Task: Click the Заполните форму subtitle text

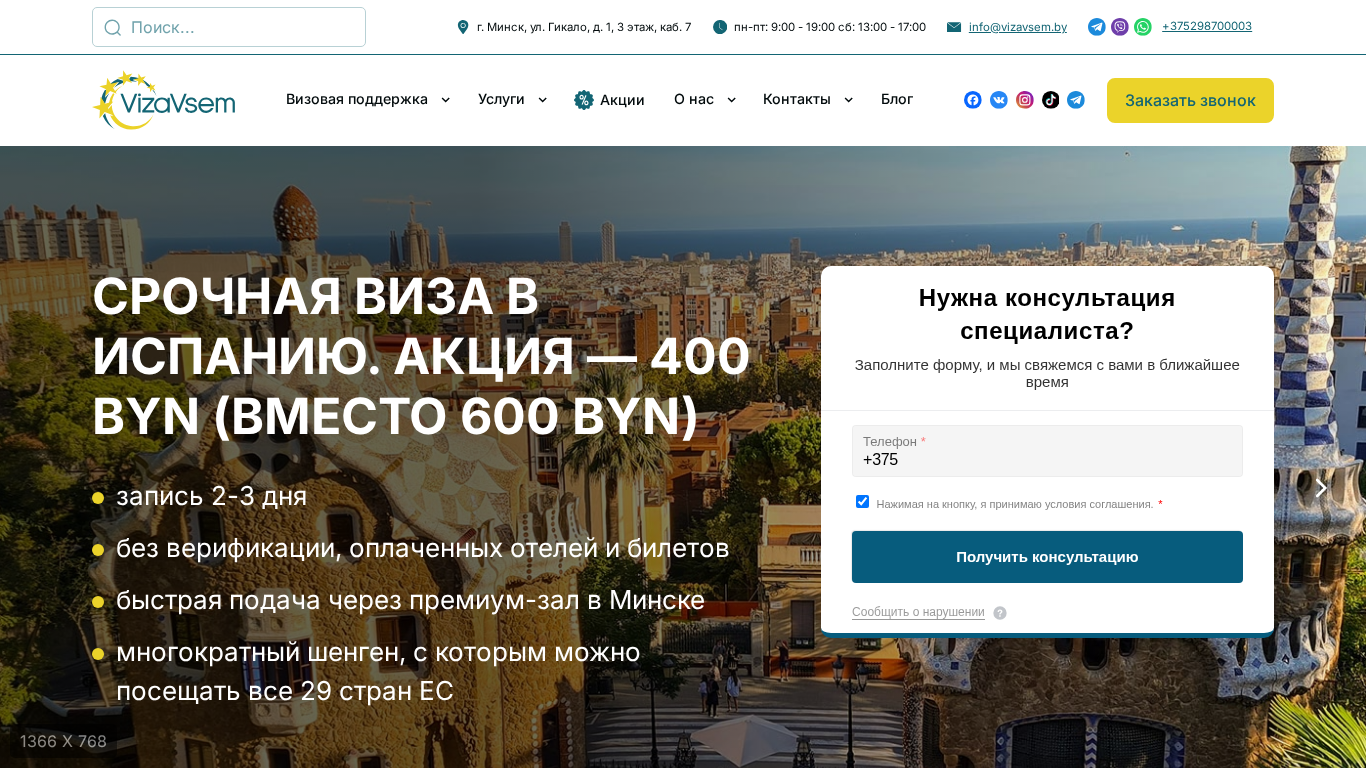Action: point(1047,373)
